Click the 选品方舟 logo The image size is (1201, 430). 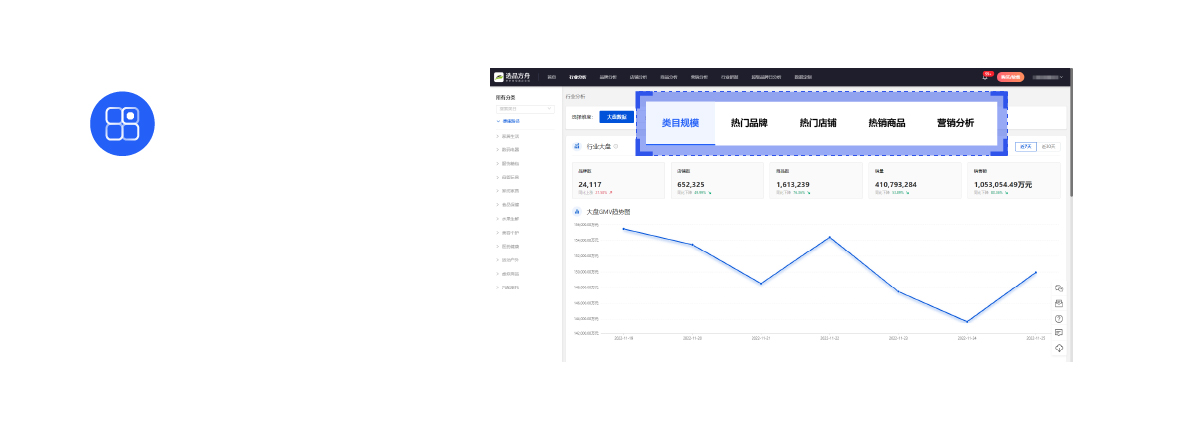pos(512,76)
